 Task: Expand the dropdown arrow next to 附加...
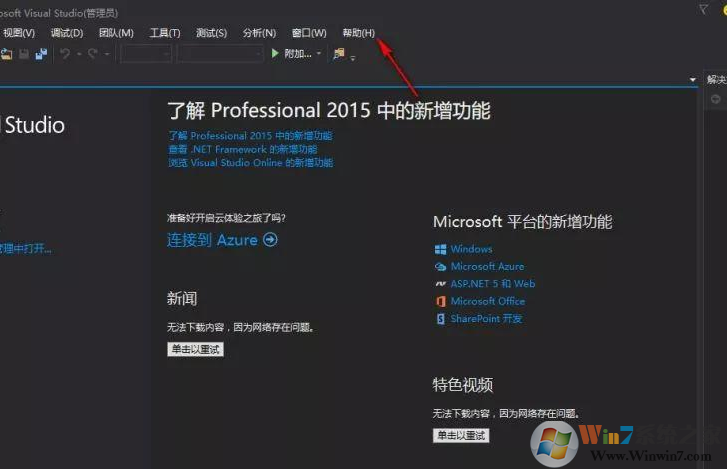(318, 54)
